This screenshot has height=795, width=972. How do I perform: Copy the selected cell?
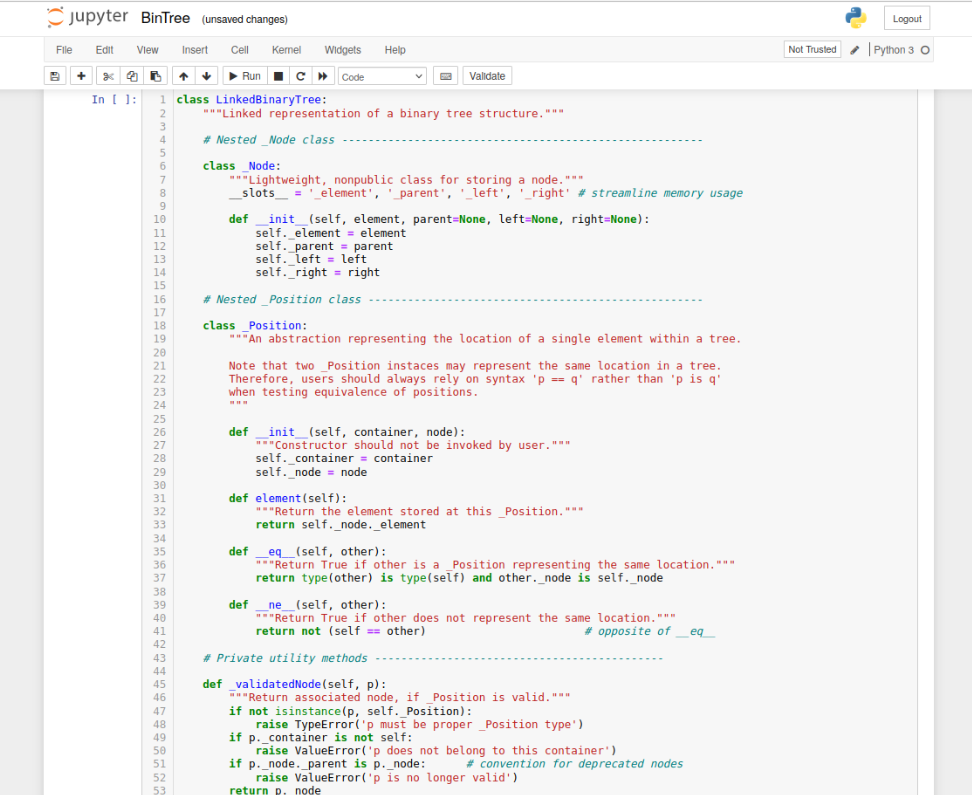pyautogui.click(x=131, y=76)
